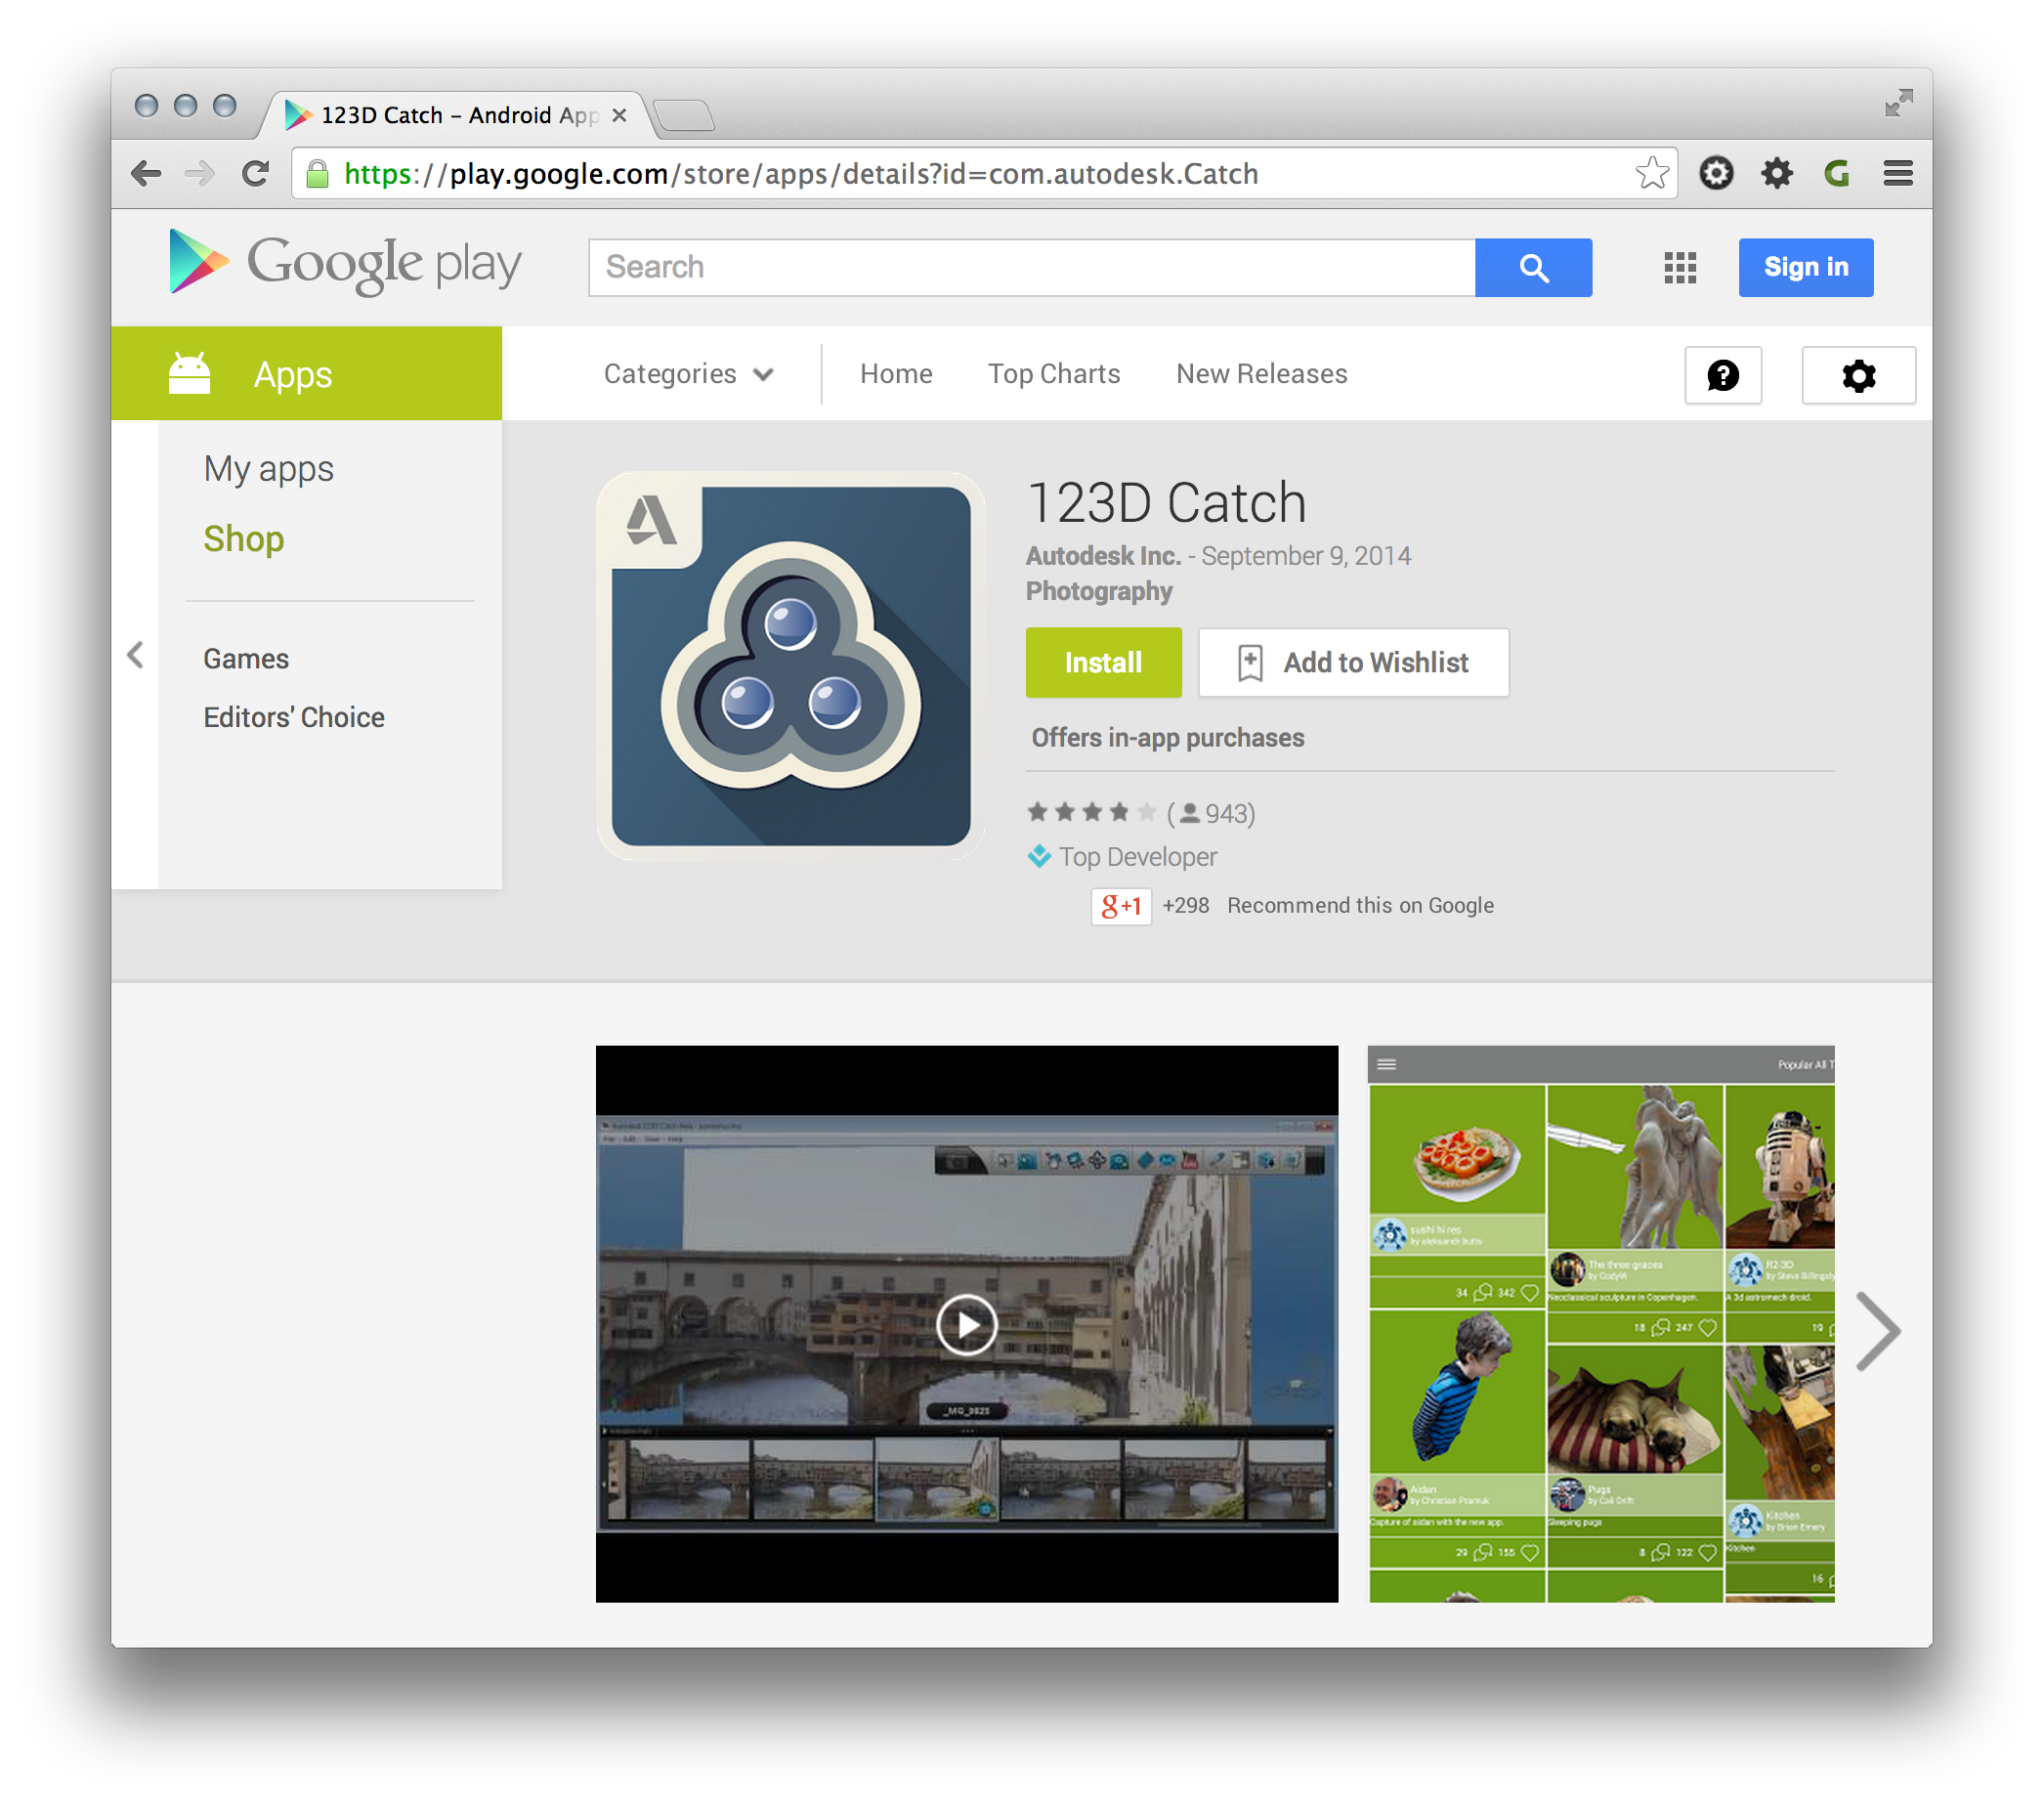Open the help question mark icon
Viewport: 2044px width, 1802px height.
(1722, 376)
